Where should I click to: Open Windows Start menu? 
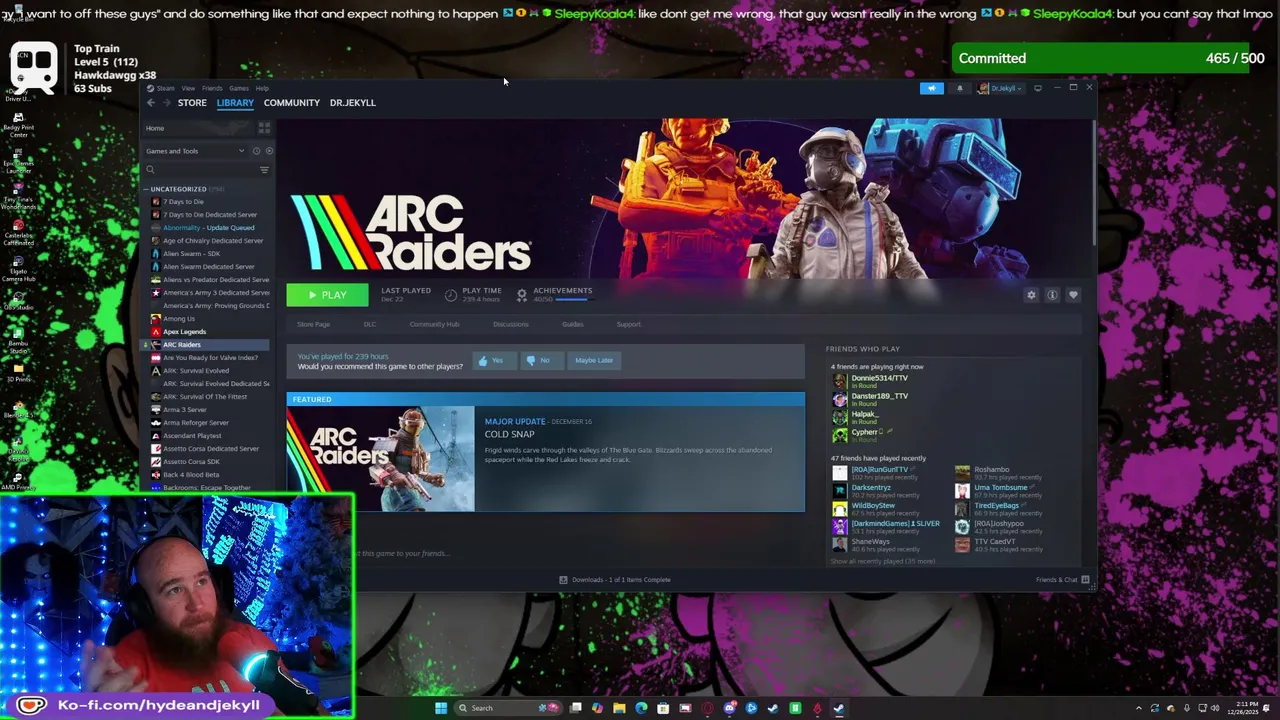coord(441,708)
